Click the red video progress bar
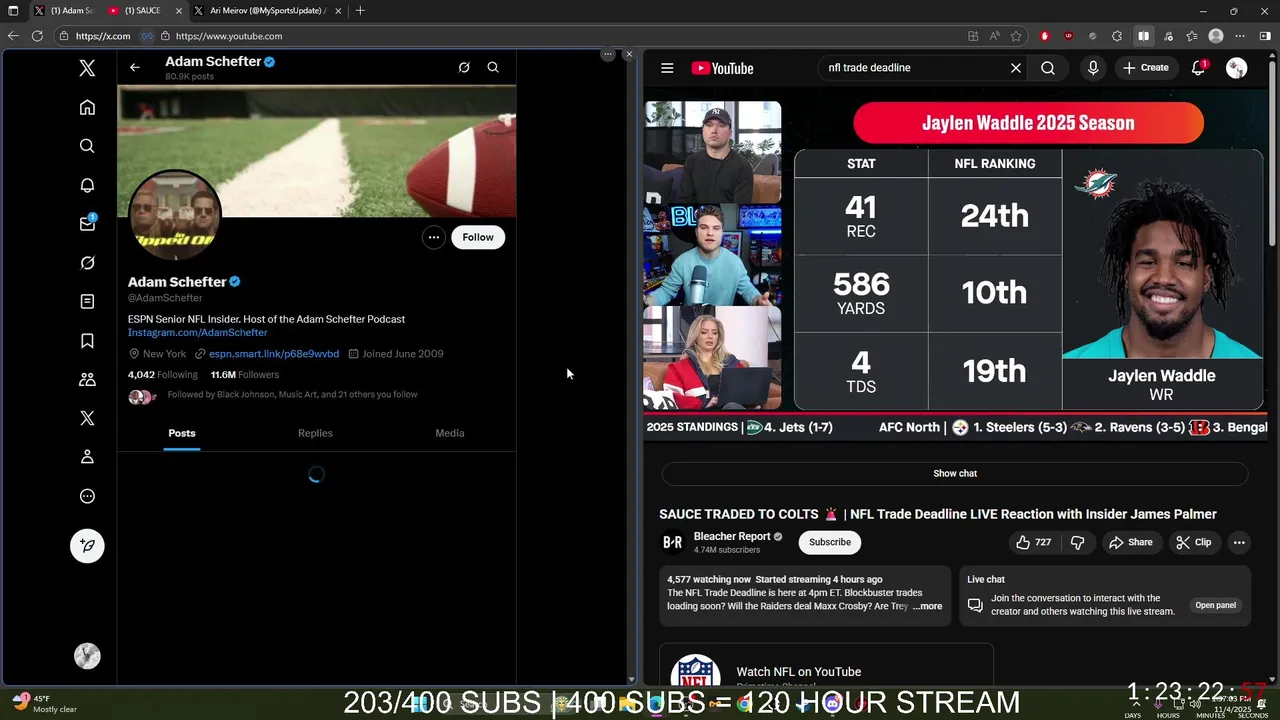Screen dimensions: 1280x720 [955, 412]
